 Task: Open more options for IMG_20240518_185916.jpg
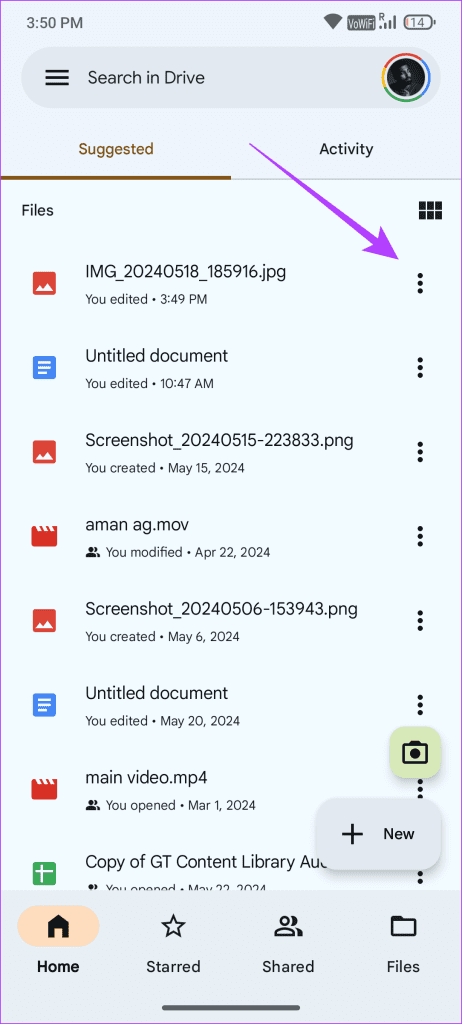420,283
